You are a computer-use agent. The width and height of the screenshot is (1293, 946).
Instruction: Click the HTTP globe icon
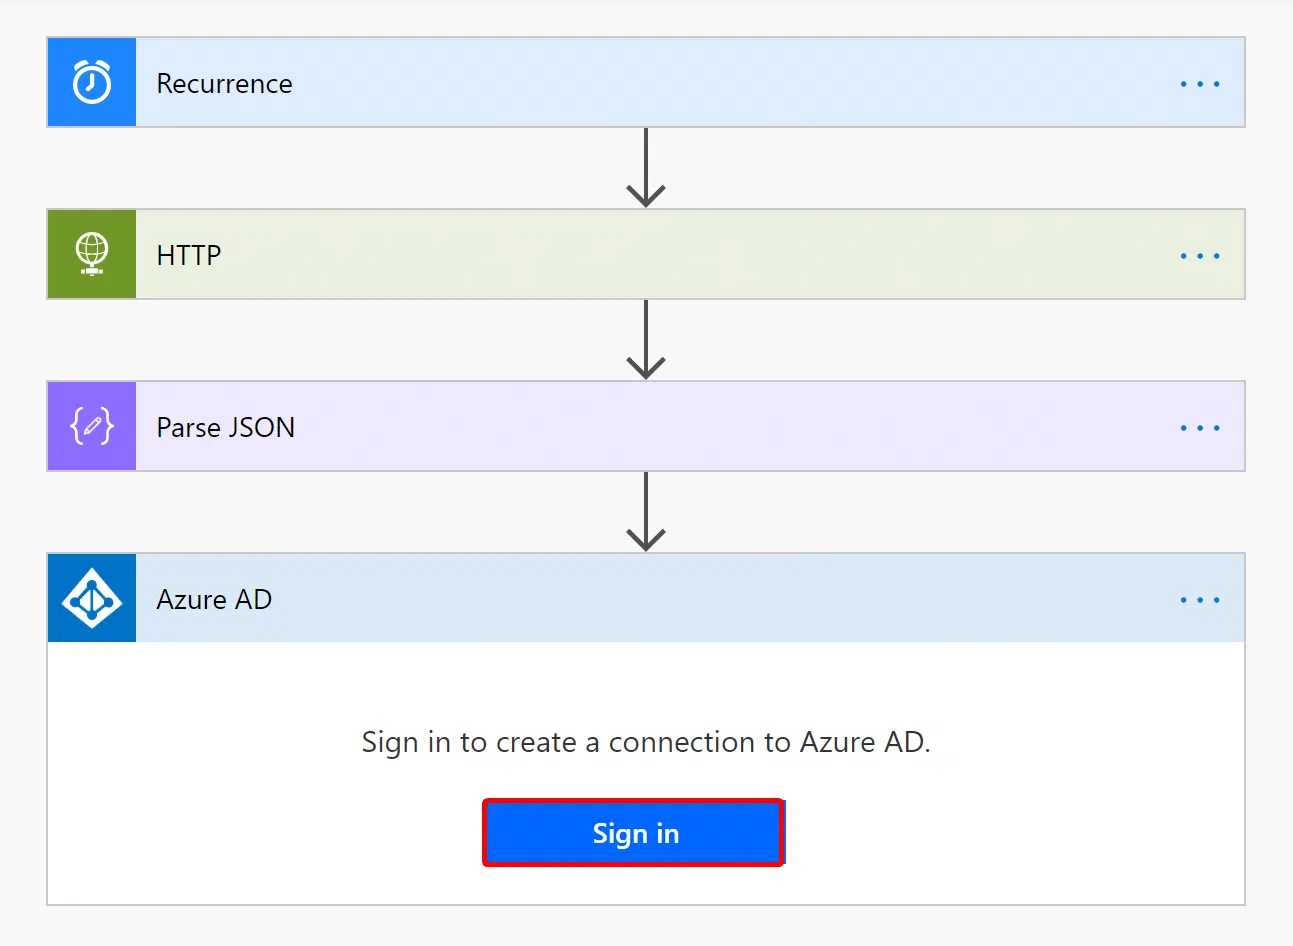[92, 254]
